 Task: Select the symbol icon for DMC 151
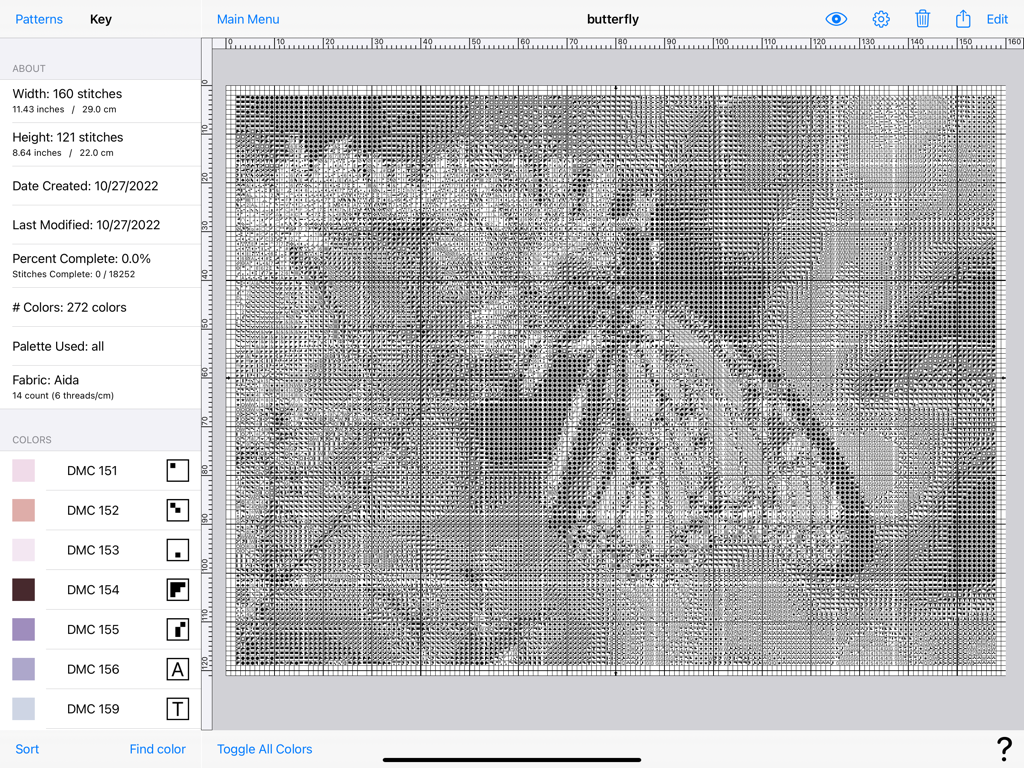pyautogui.click(x=177, y=470)
